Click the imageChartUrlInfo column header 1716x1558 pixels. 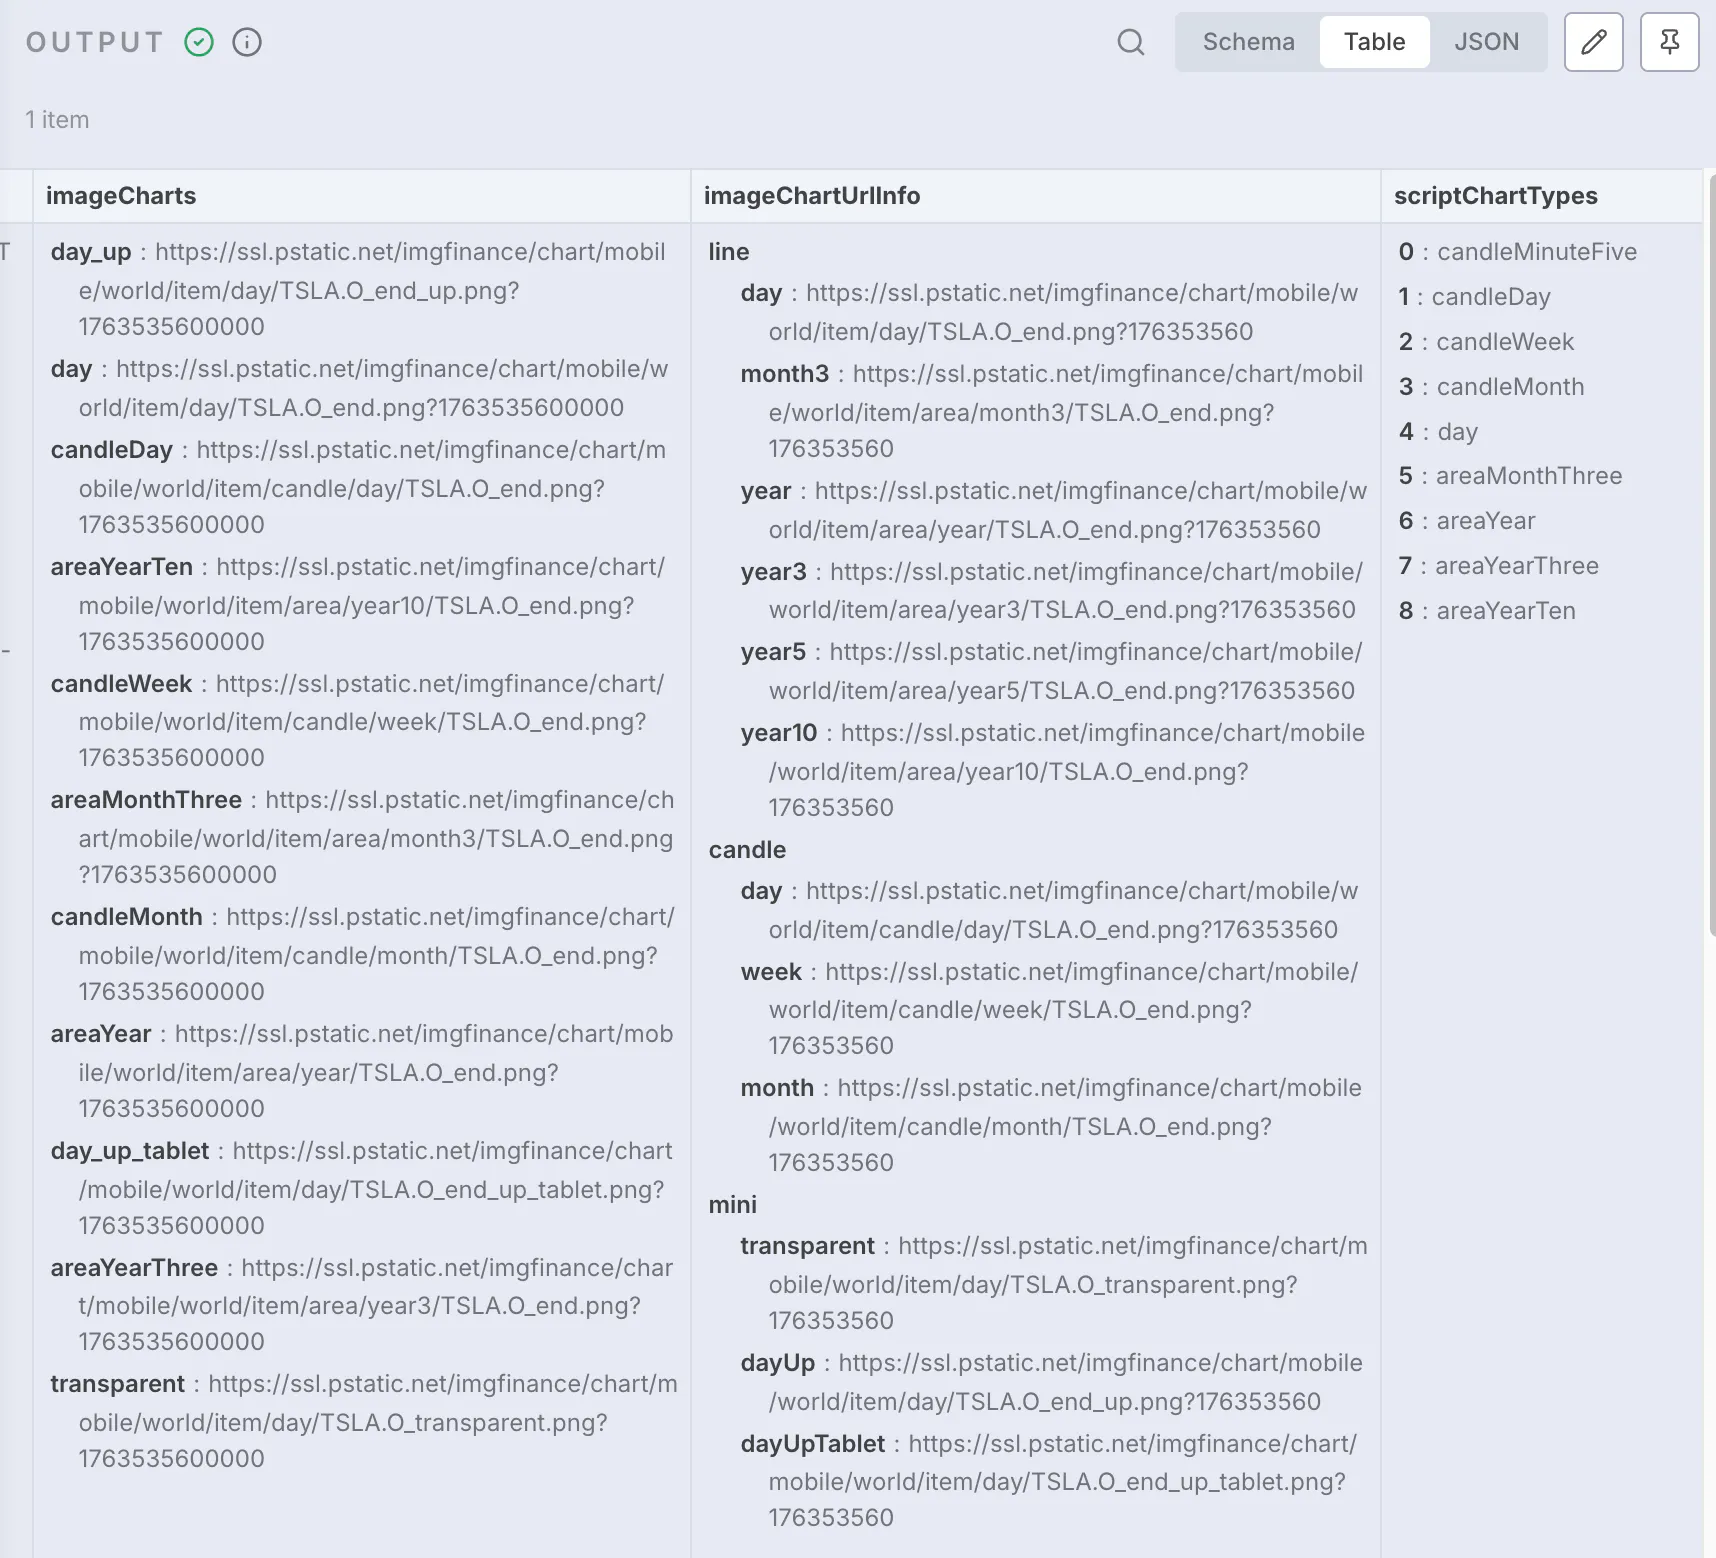click(811, 196)
